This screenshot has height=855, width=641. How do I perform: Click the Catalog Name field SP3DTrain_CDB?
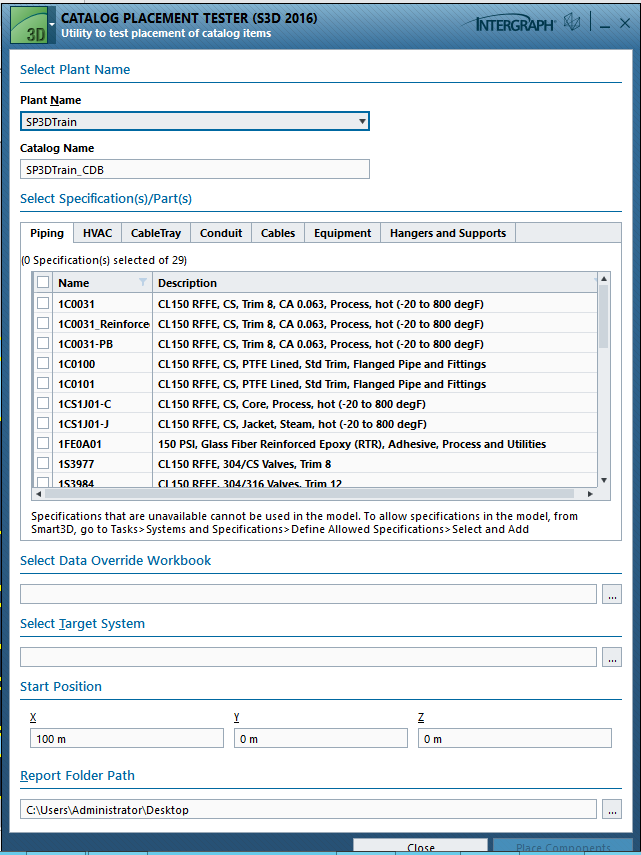tap(195, 169)
